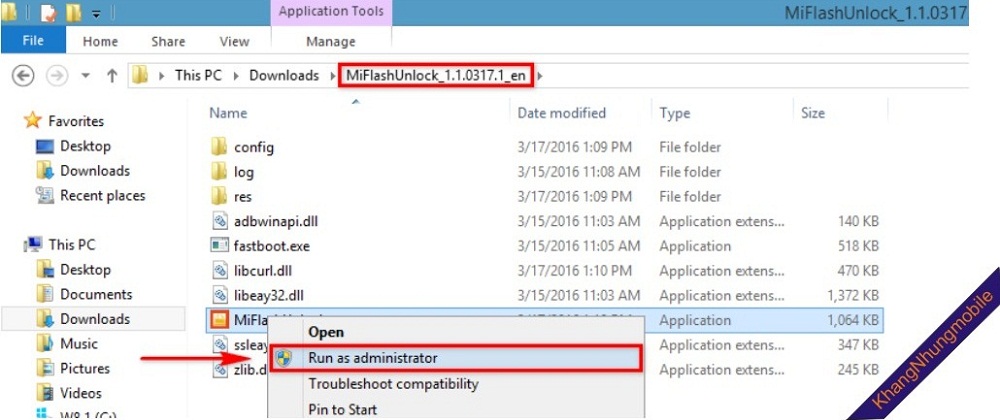Image resolution: width=1000 pixels, height=420 pixels.
Task: Select Documents in the navigation pane
Action: coord(96,294)
